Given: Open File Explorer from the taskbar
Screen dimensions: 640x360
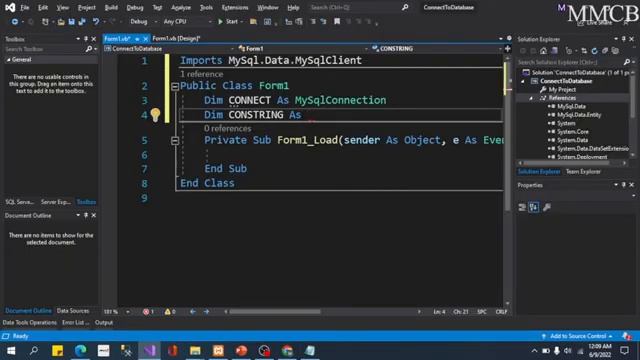Looking at the screenshot, I should 195,351.
